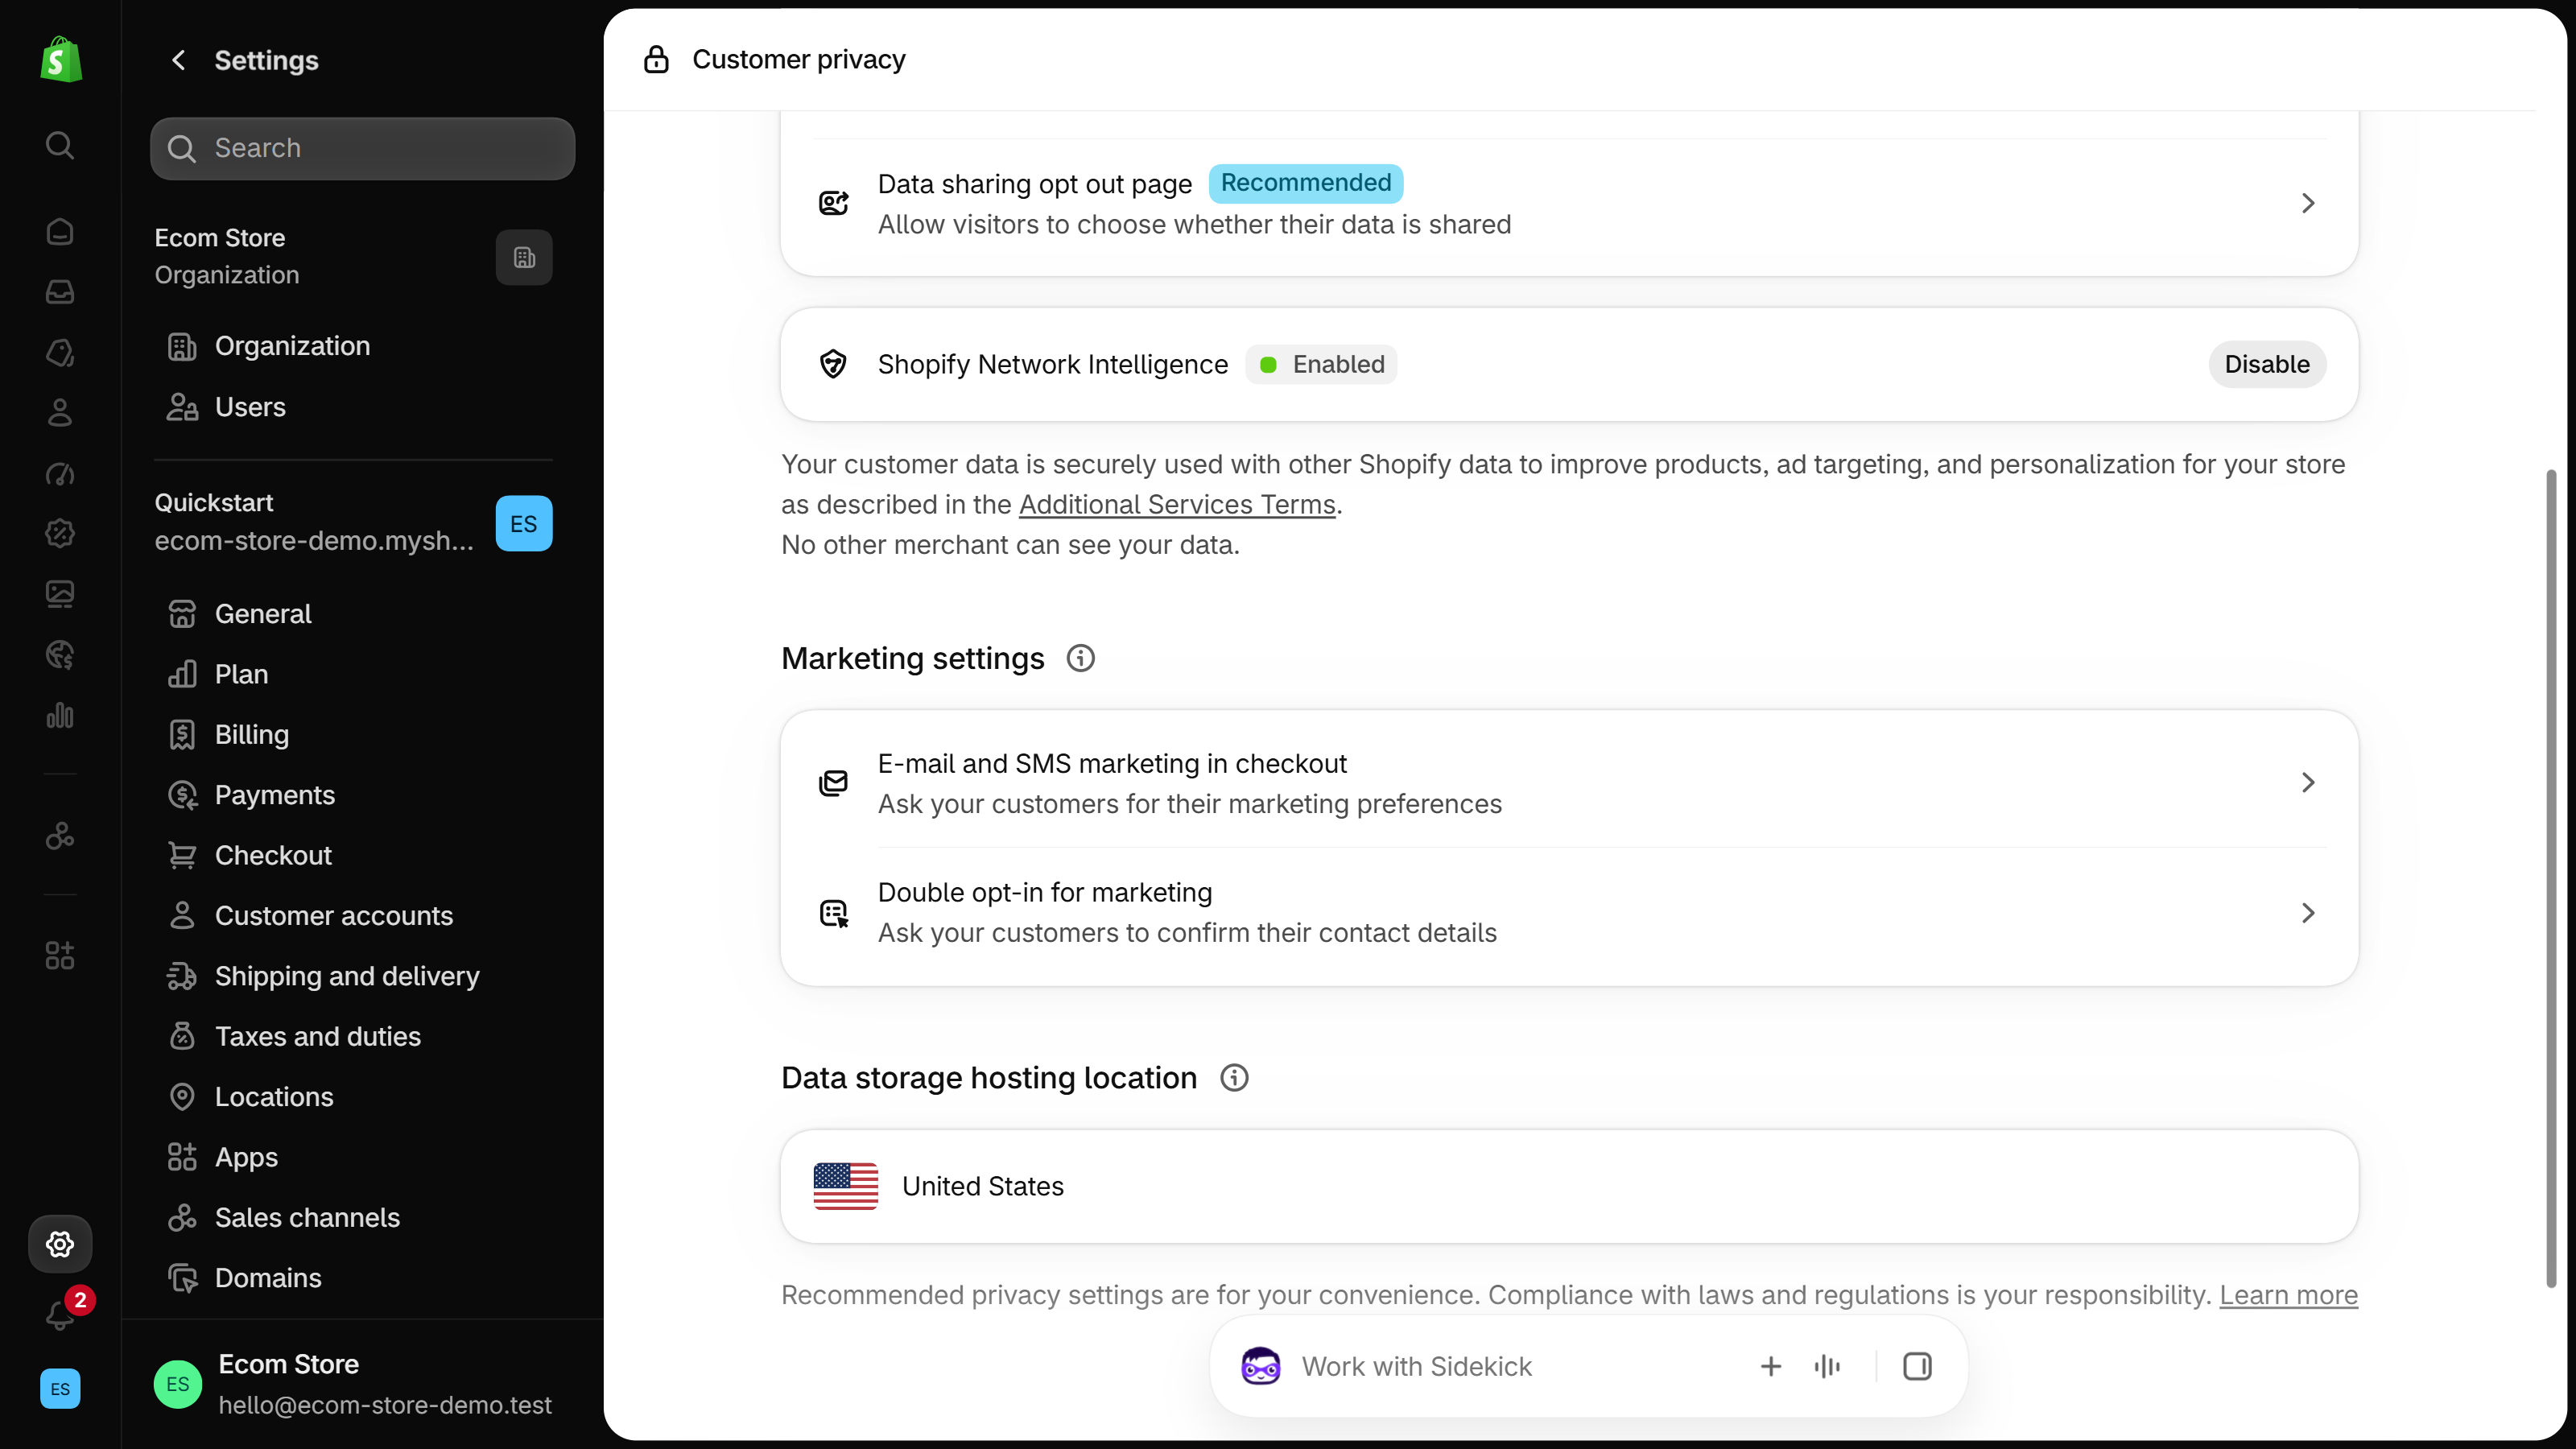The width and height of the screenshot is (2576, 1449).
Task: Click the plus icon in Sidekick bar
Action: (1771, 1367)
